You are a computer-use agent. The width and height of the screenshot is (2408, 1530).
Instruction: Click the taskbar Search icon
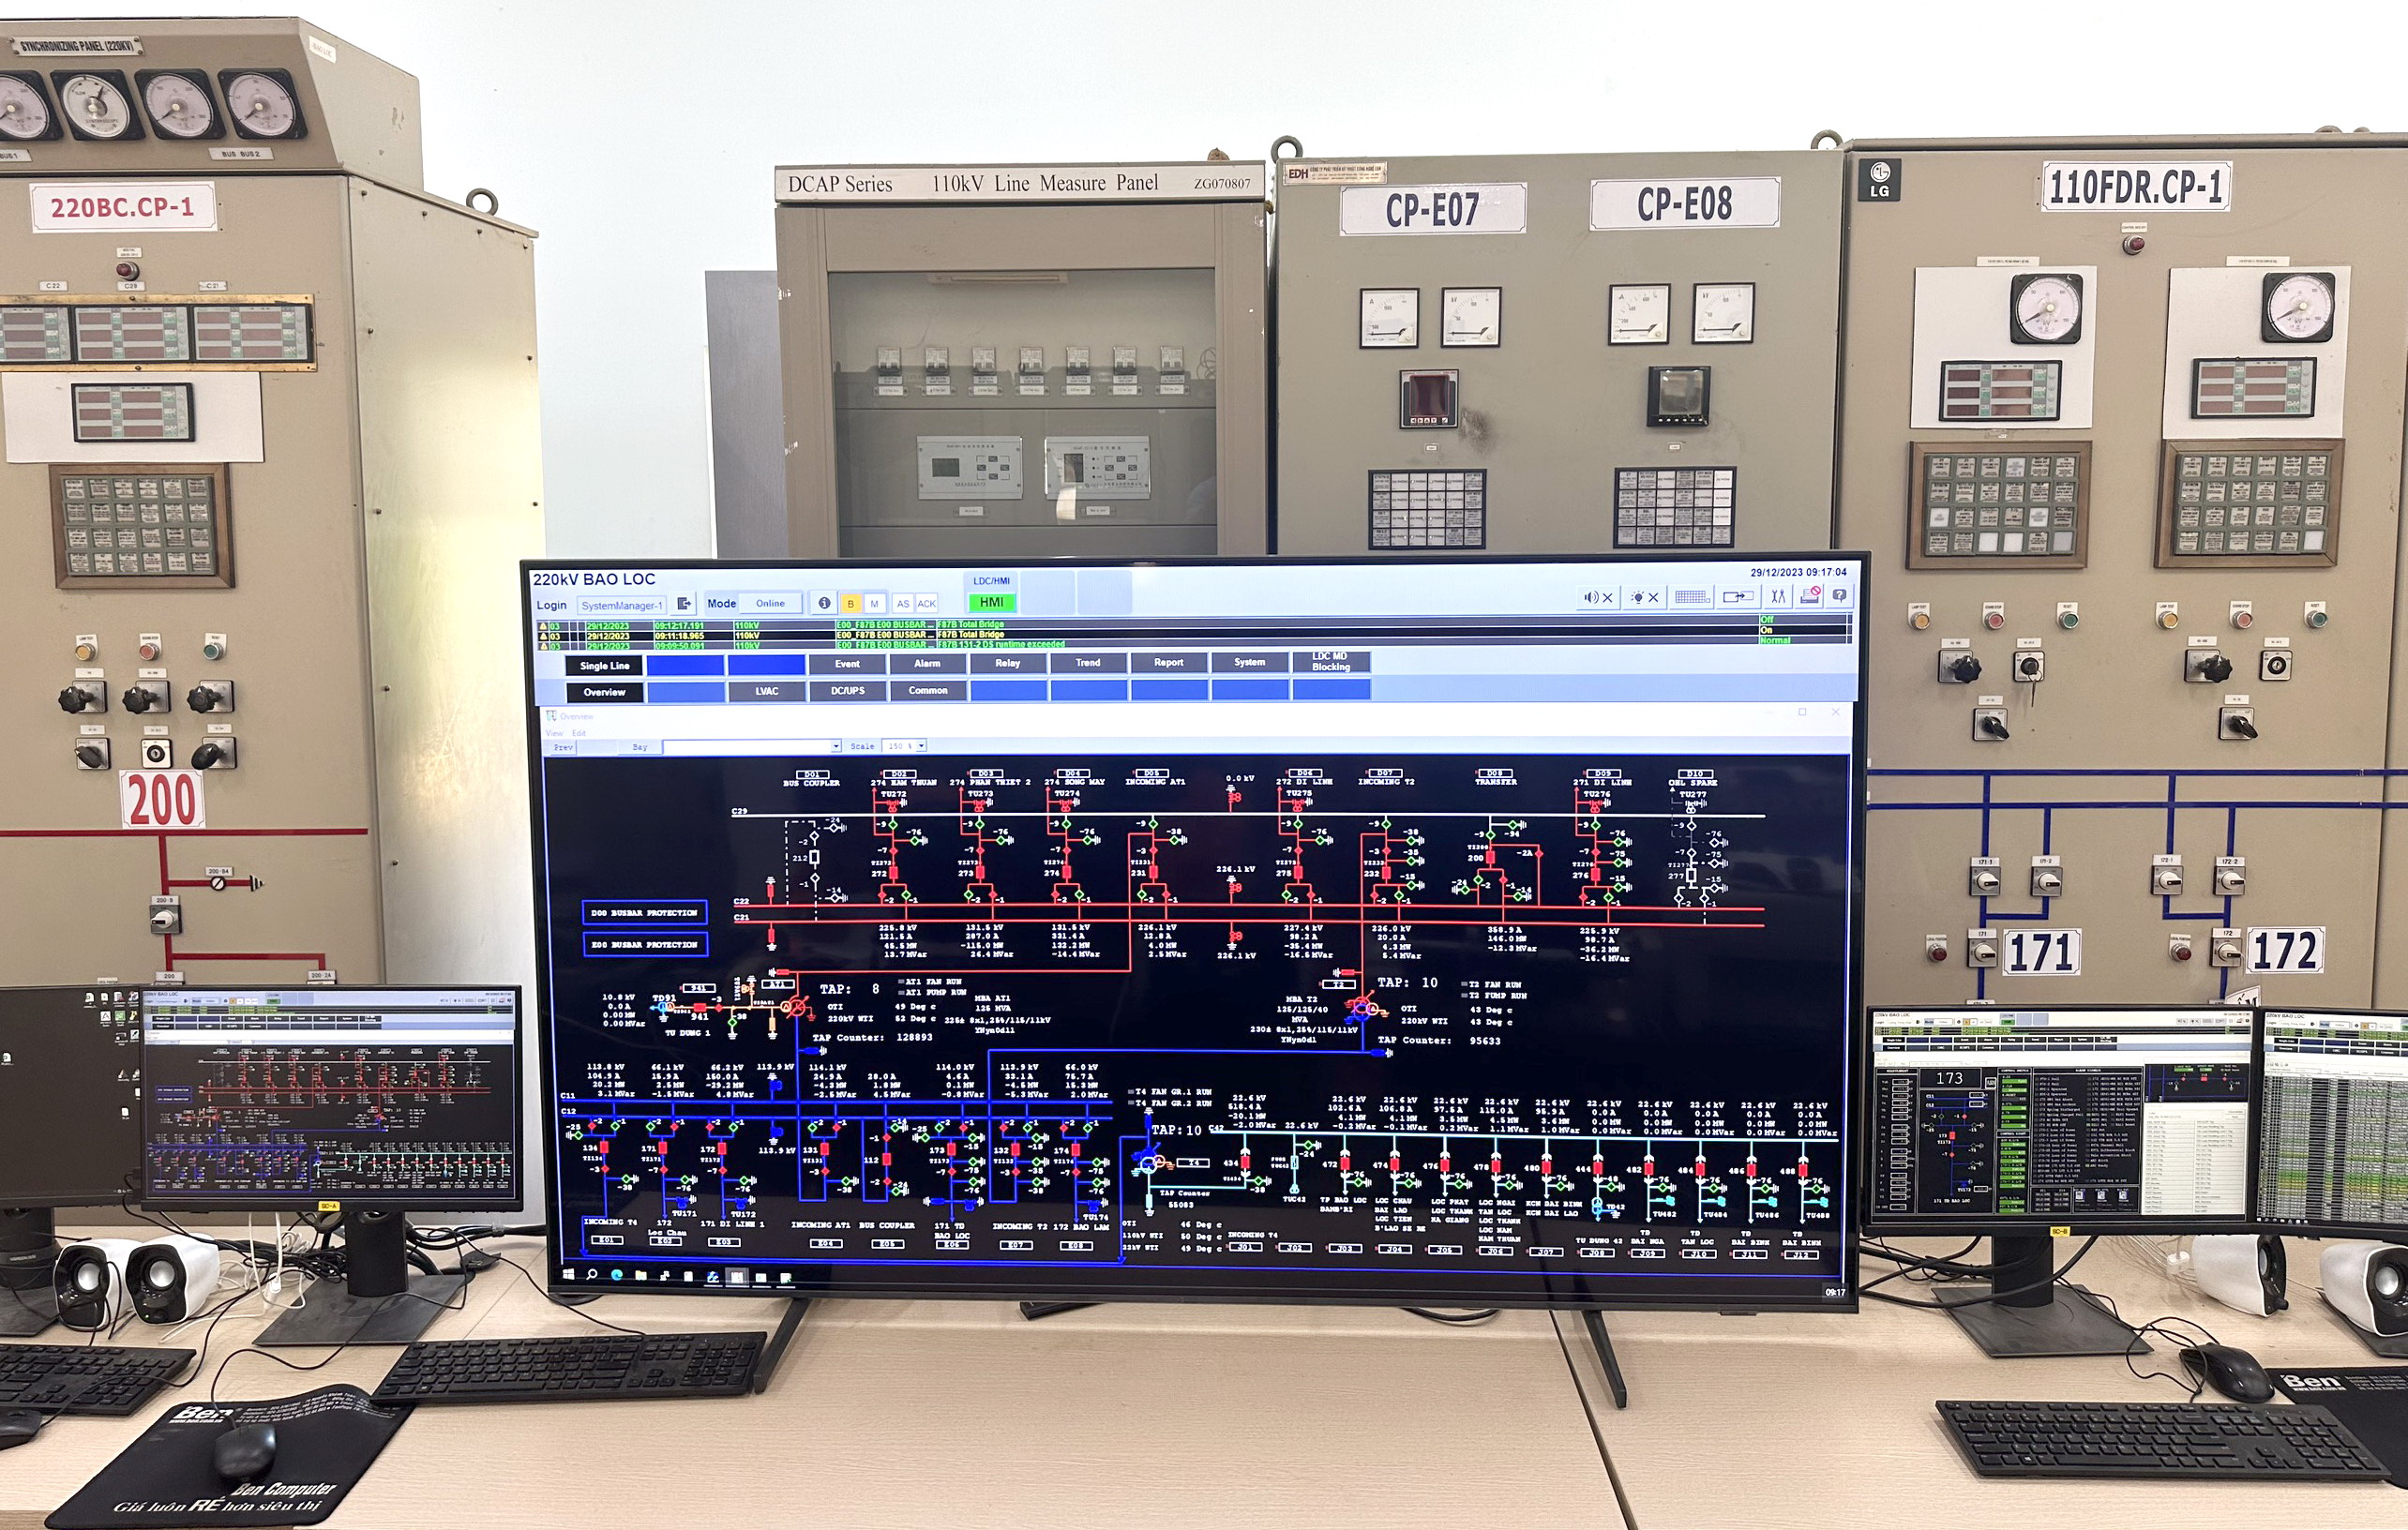pos(592,1275)
